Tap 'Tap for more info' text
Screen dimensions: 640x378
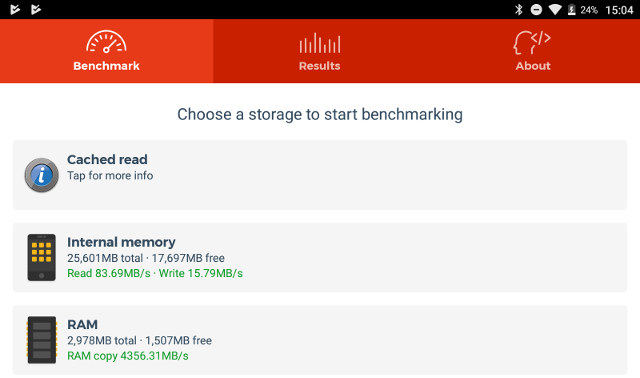tap(110, 176)
